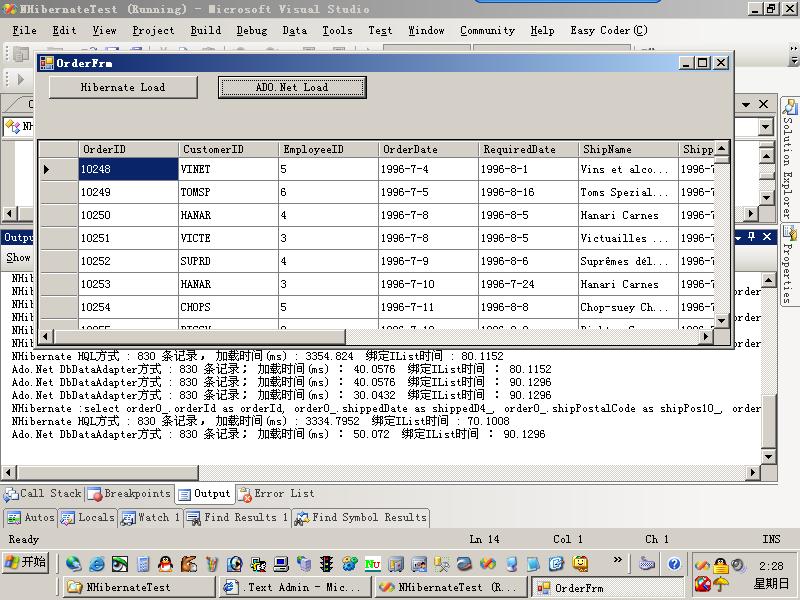This screenshot has width=800, height=600.
Task: Click the Output panel's scroll up arrow
Action: pyautogui.click(x=768, y=280)
